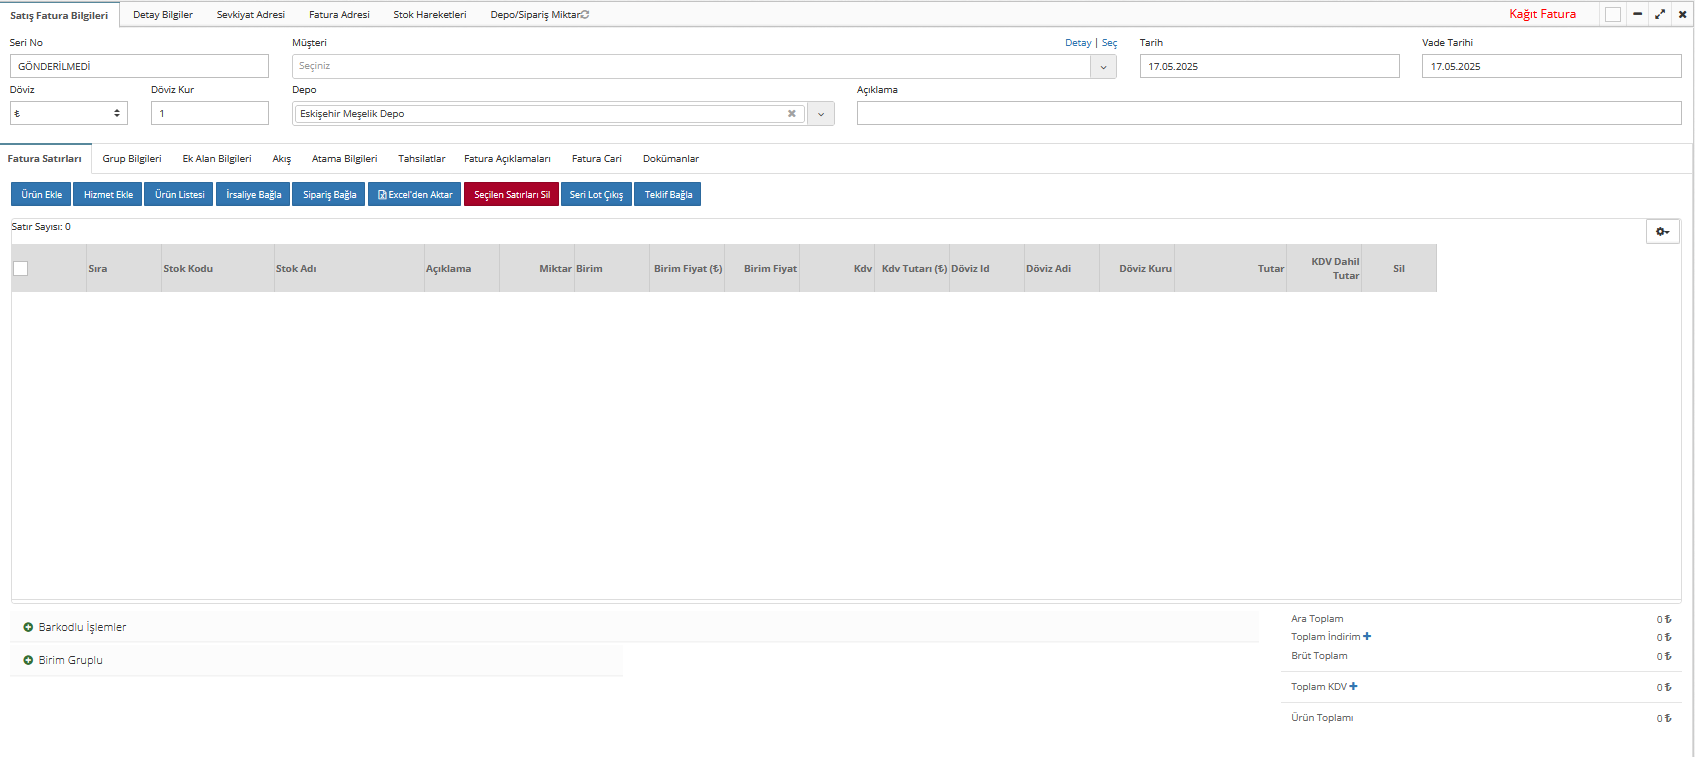Clear the Eskişehir Meşelik Depo selection
Image resolution: width=1695 pixels, height=757 pixels.
pos(791,114)
